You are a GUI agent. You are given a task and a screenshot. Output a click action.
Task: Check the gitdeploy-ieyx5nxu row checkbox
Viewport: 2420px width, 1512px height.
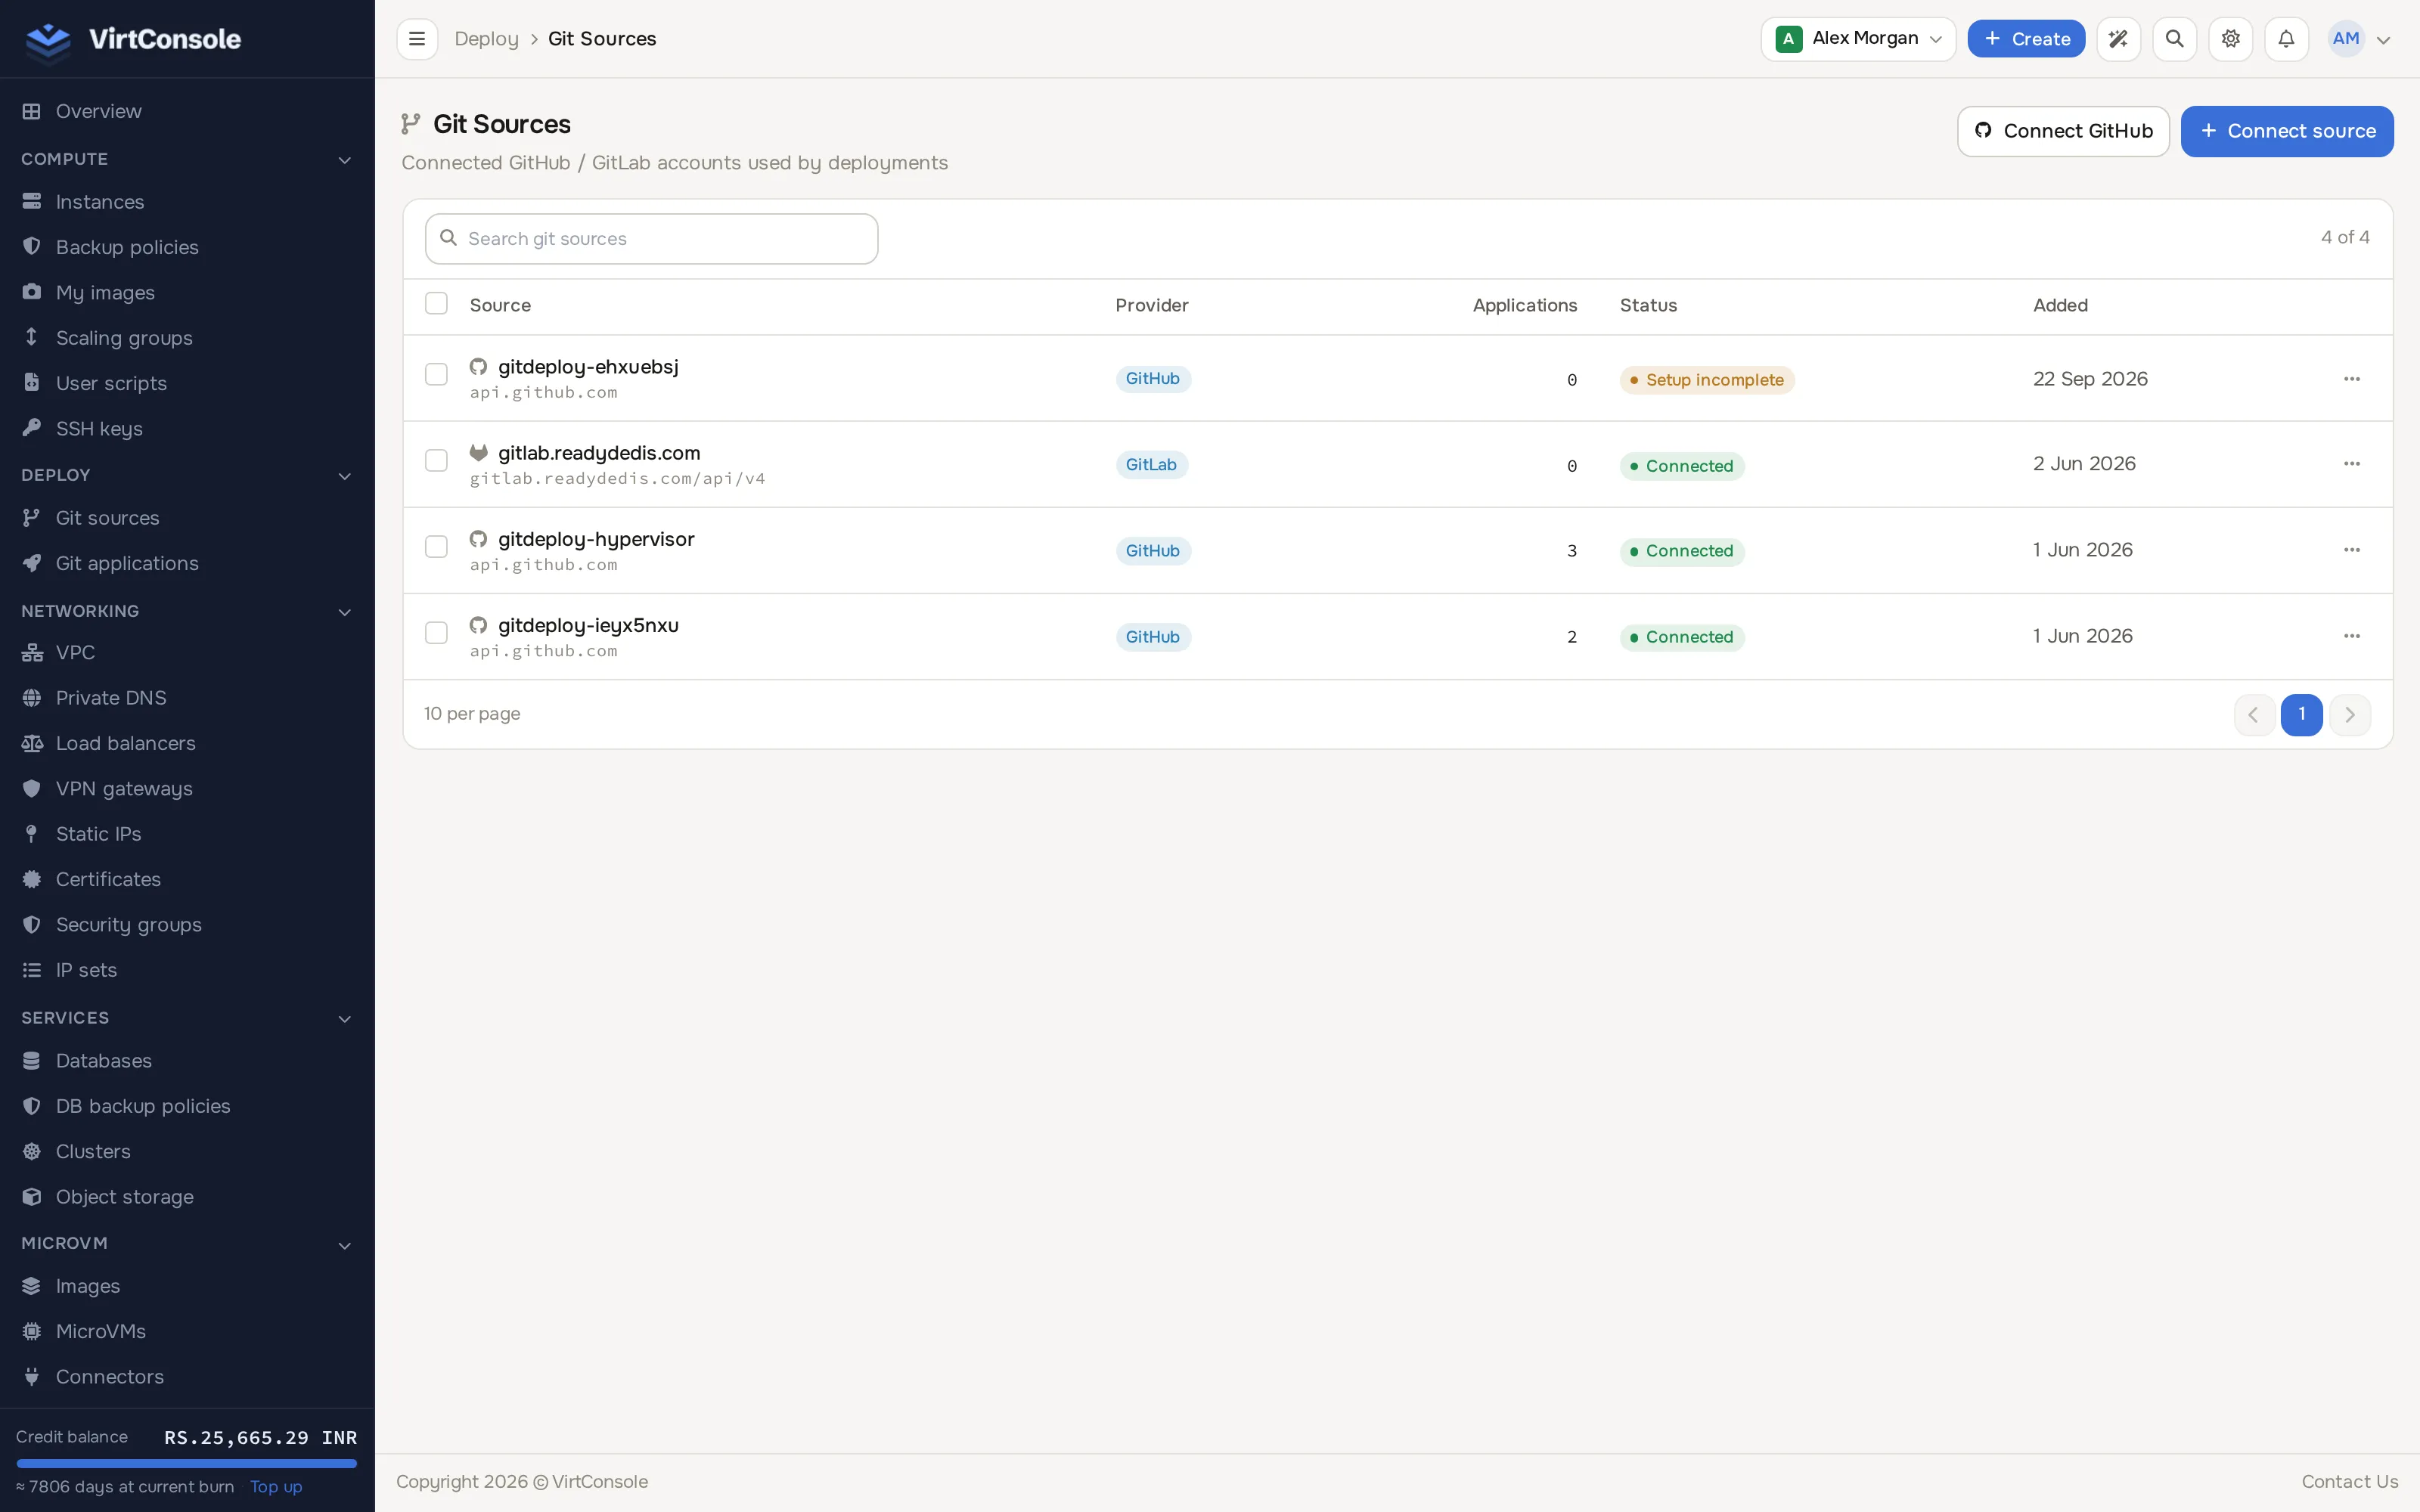[x=436, y=633]
